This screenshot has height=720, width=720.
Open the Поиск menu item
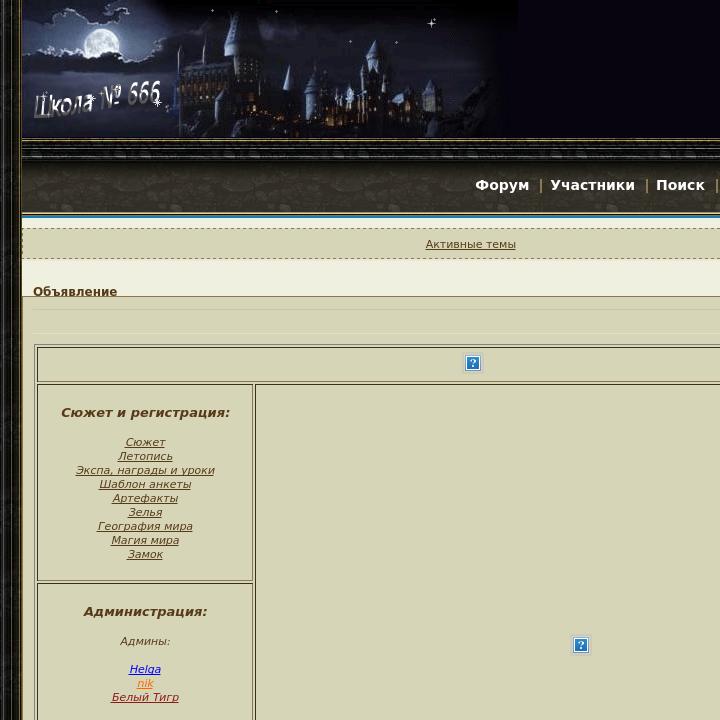coord(680,185)
